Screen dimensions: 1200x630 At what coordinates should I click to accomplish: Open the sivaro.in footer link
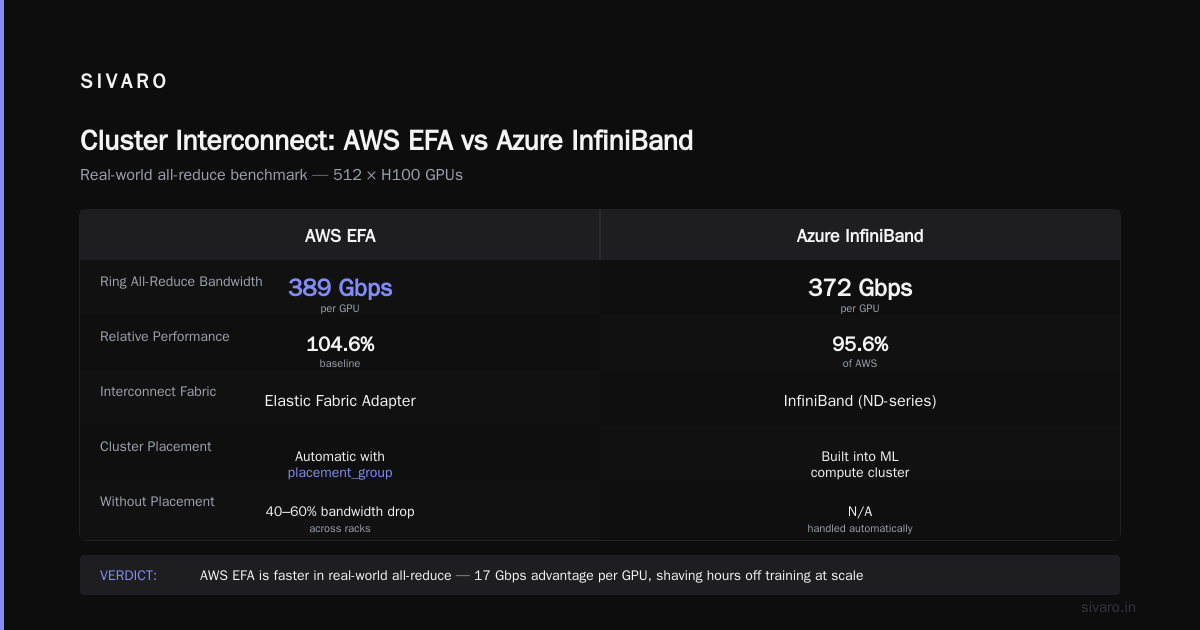pos(1109,607)
